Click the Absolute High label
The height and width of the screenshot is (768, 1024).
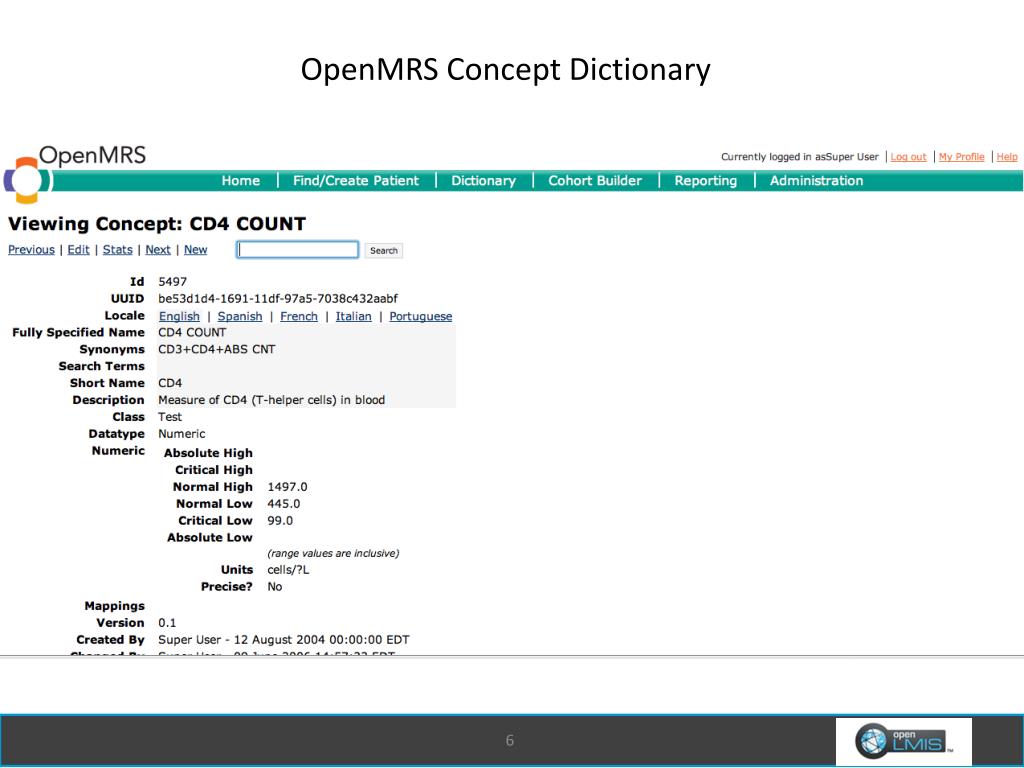click(208, 453)
